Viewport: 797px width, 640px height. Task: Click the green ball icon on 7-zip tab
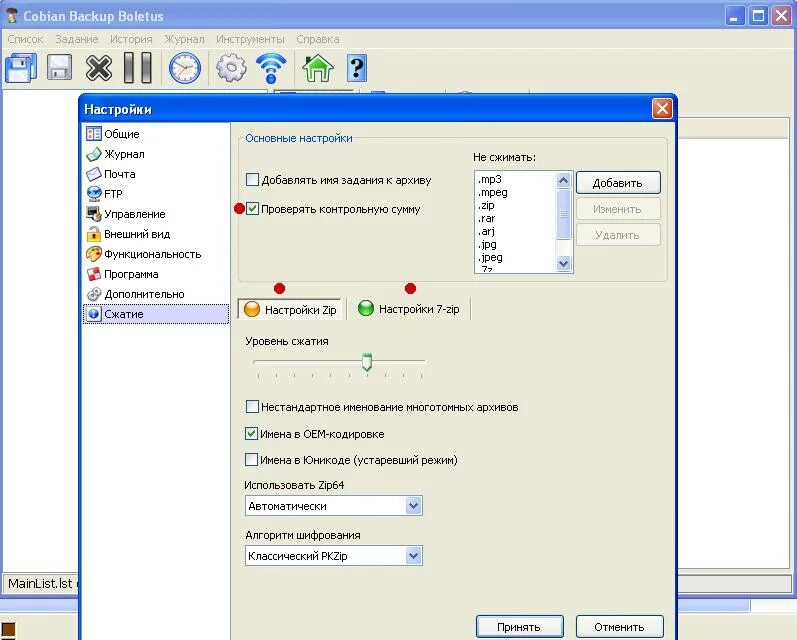(x=365, y=308)
